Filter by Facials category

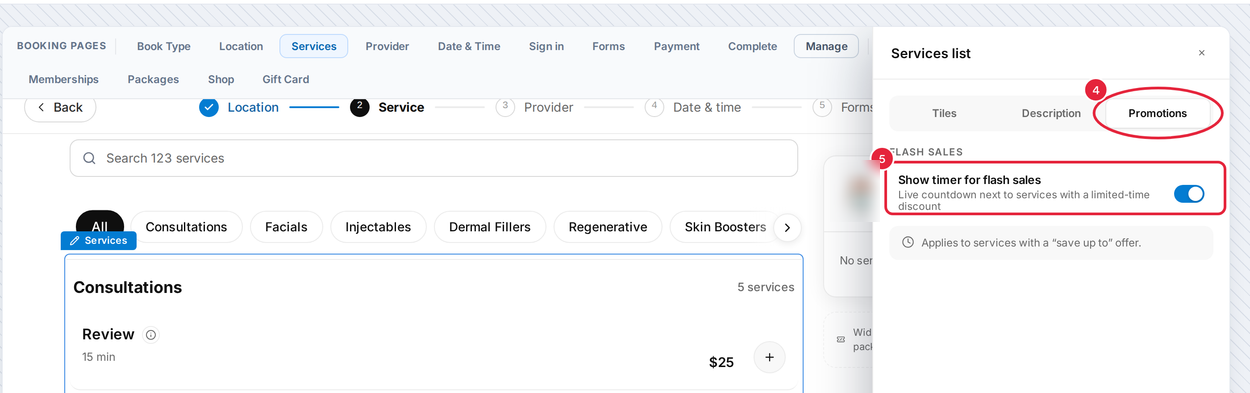click(x=286, y=227)
